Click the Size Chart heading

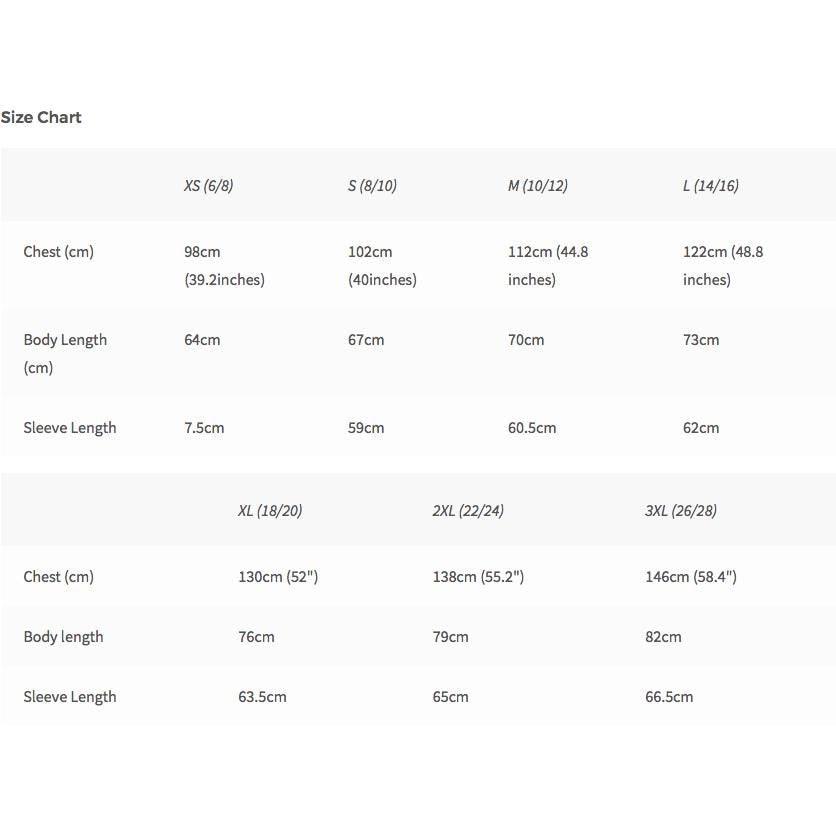point(41,117)
